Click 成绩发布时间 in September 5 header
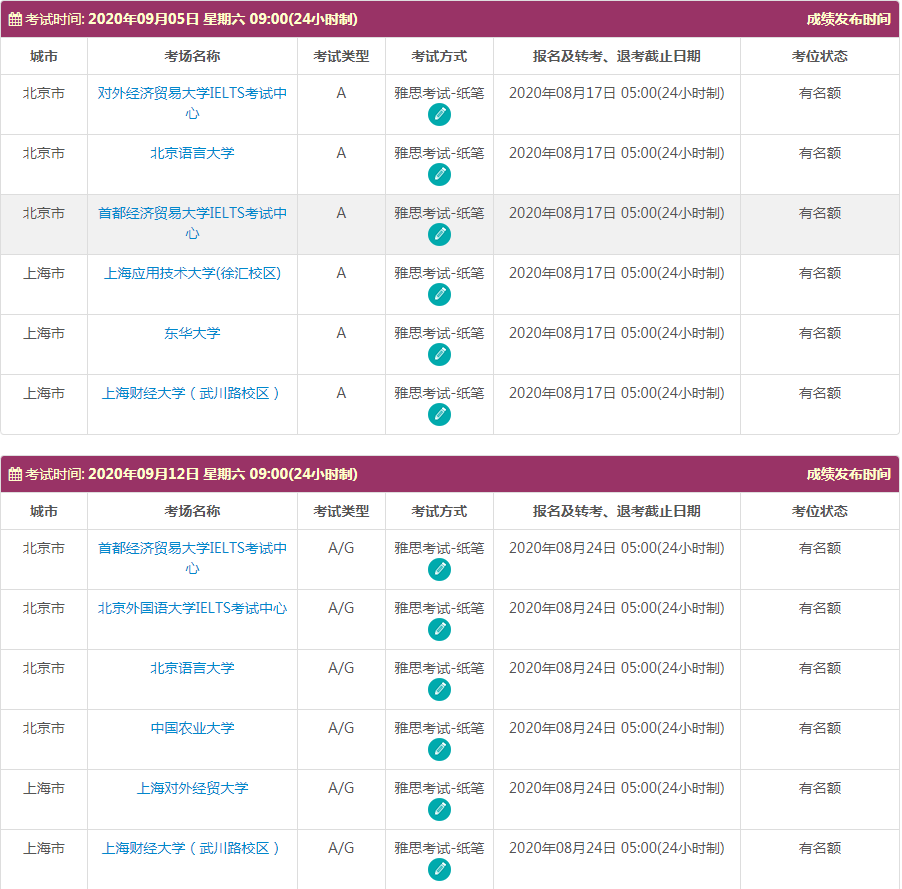 (x=848, y=19)
